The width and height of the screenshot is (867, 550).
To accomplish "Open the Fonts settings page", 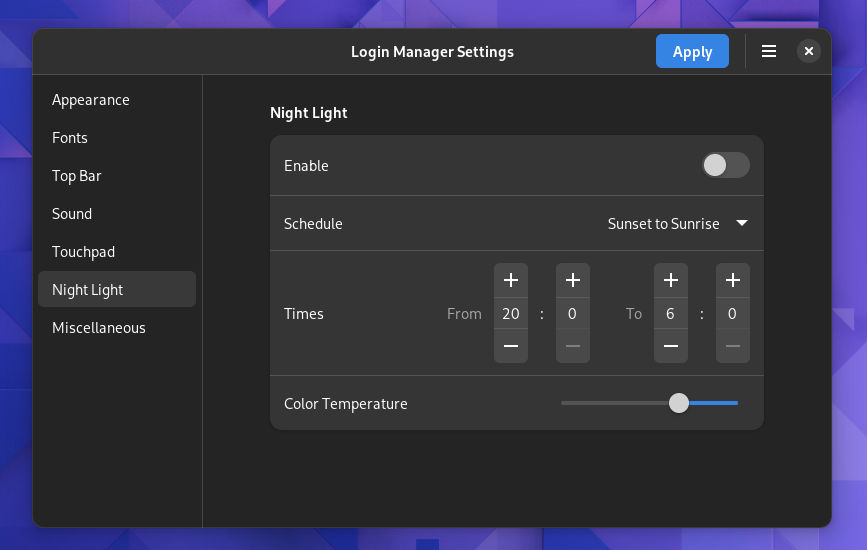I will point(70,138).
